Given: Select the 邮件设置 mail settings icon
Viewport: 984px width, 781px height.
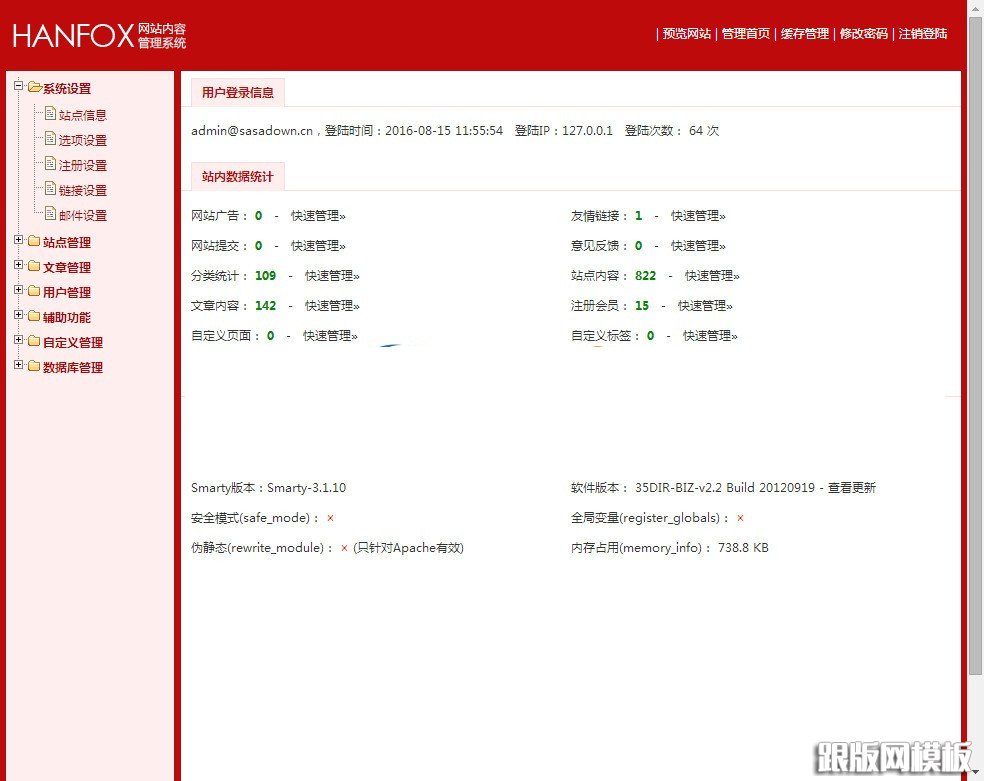Looking at the screenshot, I should 50,214.
